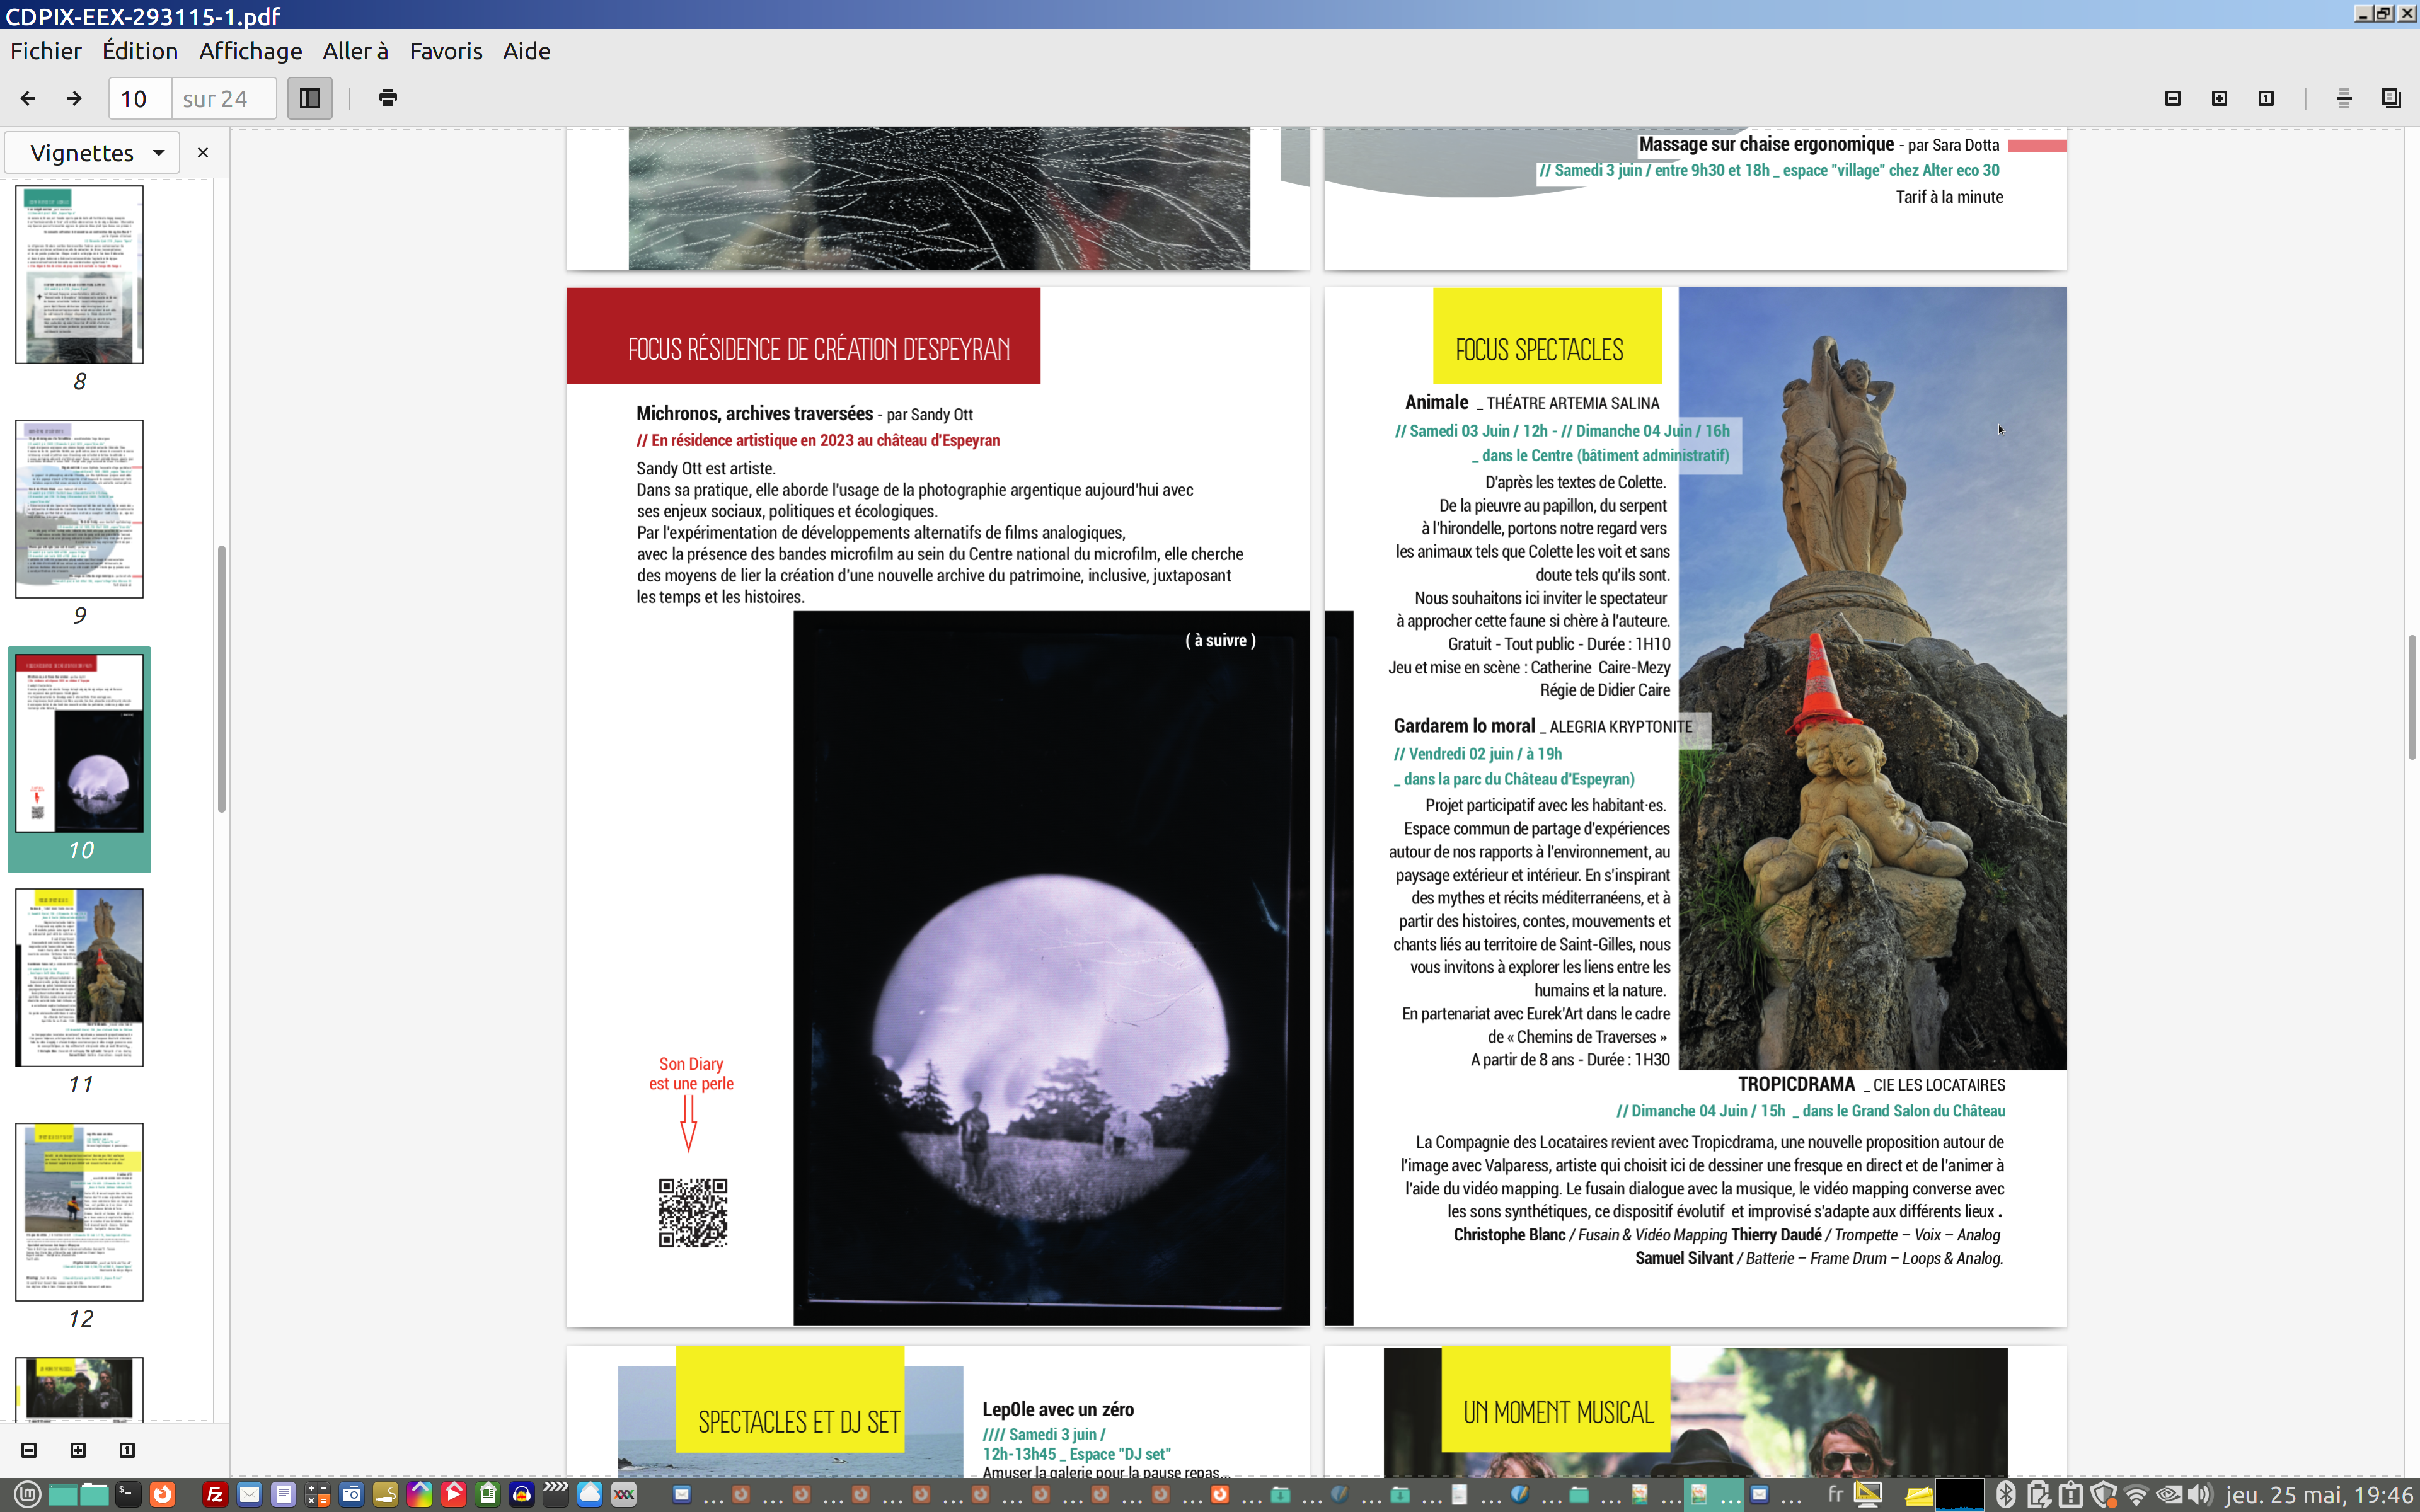The width and height of the screenshot is (2420, 1512).
Task: Enlarge thumbnails with sidebar plus icon
Action: [x=78, y=1450]
